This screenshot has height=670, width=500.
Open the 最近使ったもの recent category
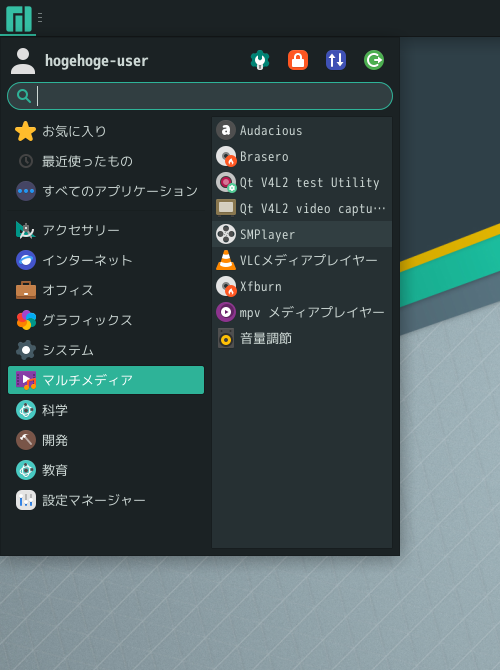coord(106,161)
